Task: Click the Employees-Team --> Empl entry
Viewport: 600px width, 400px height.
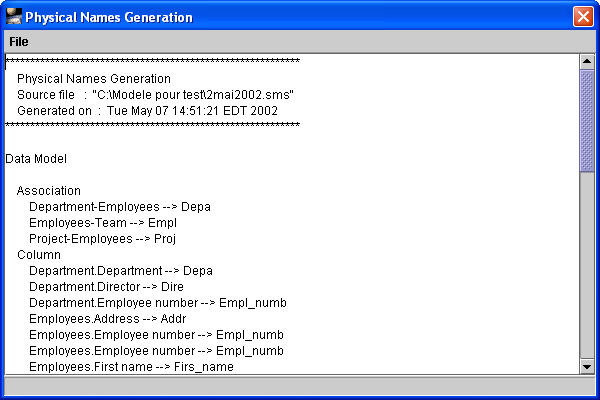Action: pos(102,223)
